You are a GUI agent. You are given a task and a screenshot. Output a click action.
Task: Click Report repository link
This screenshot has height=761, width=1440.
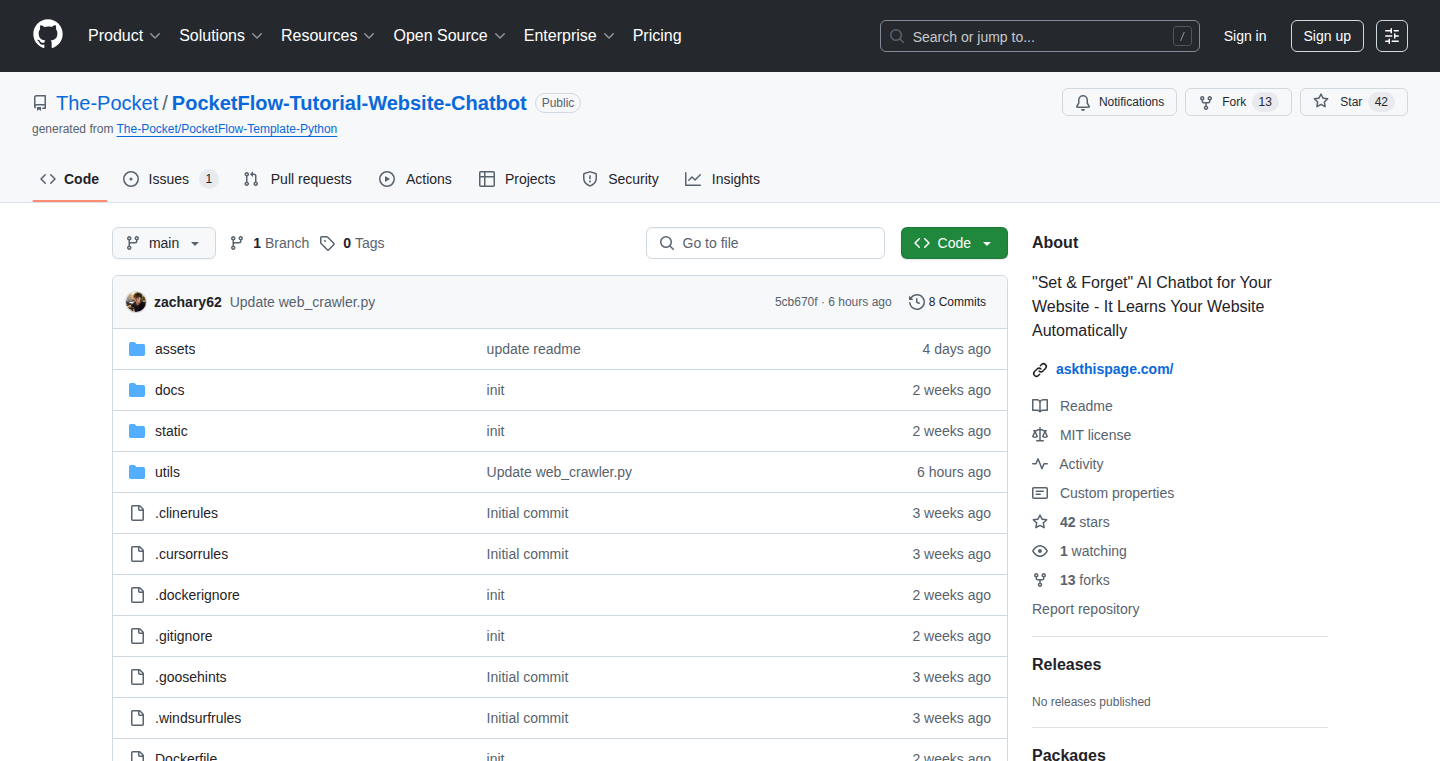1086,609
